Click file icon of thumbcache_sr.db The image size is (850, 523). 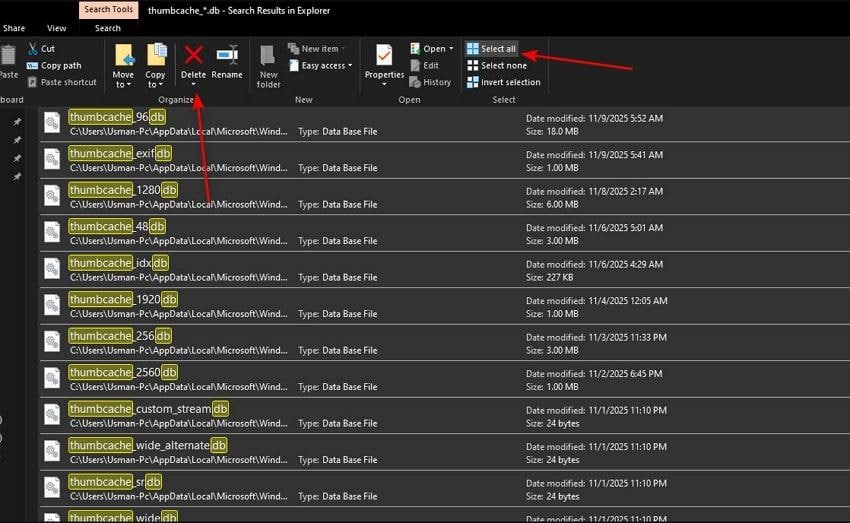point(52,487)
